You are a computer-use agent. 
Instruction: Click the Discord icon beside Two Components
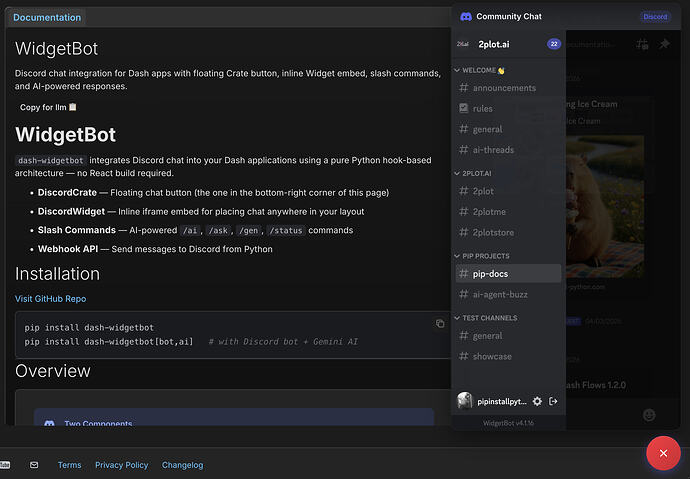49,423
